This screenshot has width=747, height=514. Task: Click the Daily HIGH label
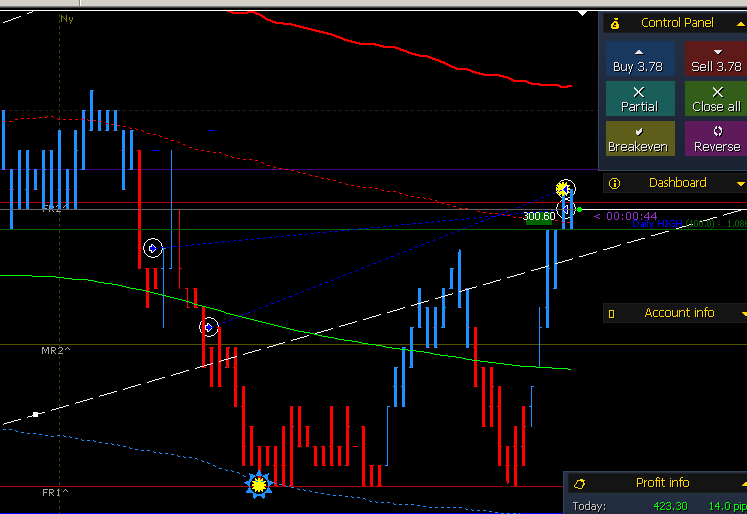pyautogui.click(x=657, y=224)
